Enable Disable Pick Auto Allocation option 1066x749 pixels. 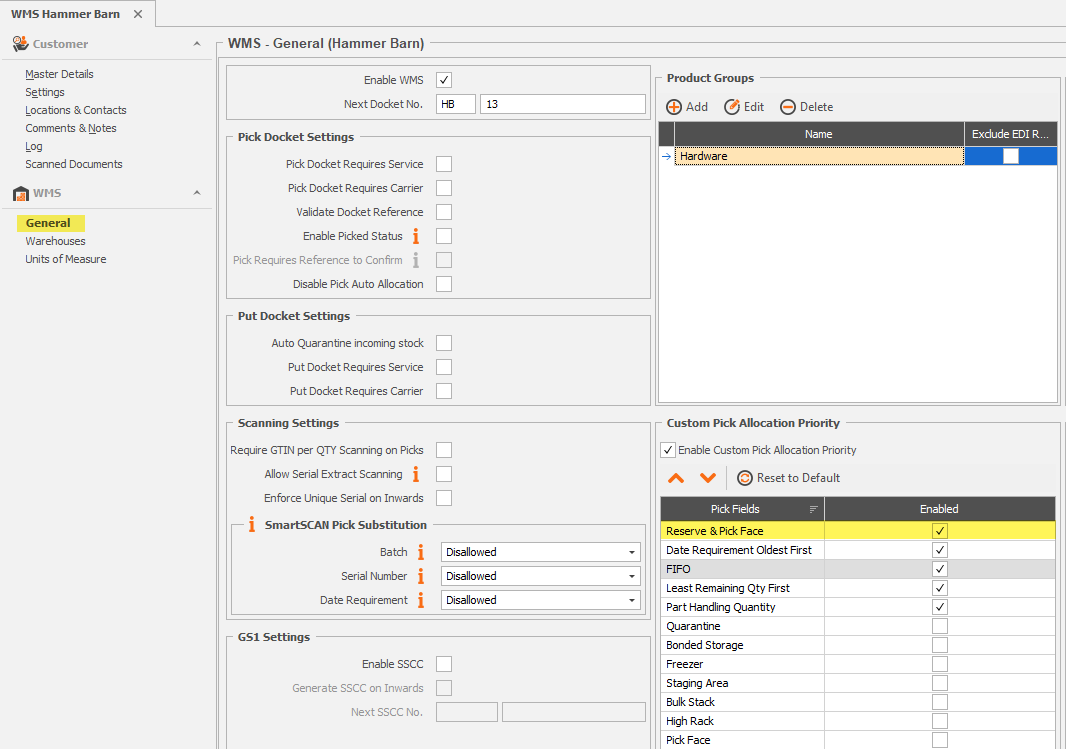[x=444, y=284]
